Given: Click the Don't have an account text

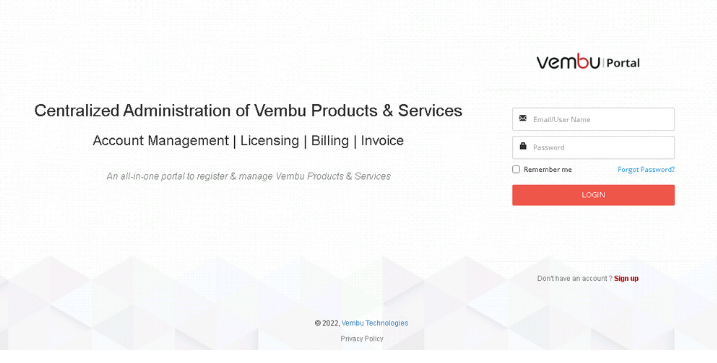Looking at the screenshot, I should click(574, 278).
